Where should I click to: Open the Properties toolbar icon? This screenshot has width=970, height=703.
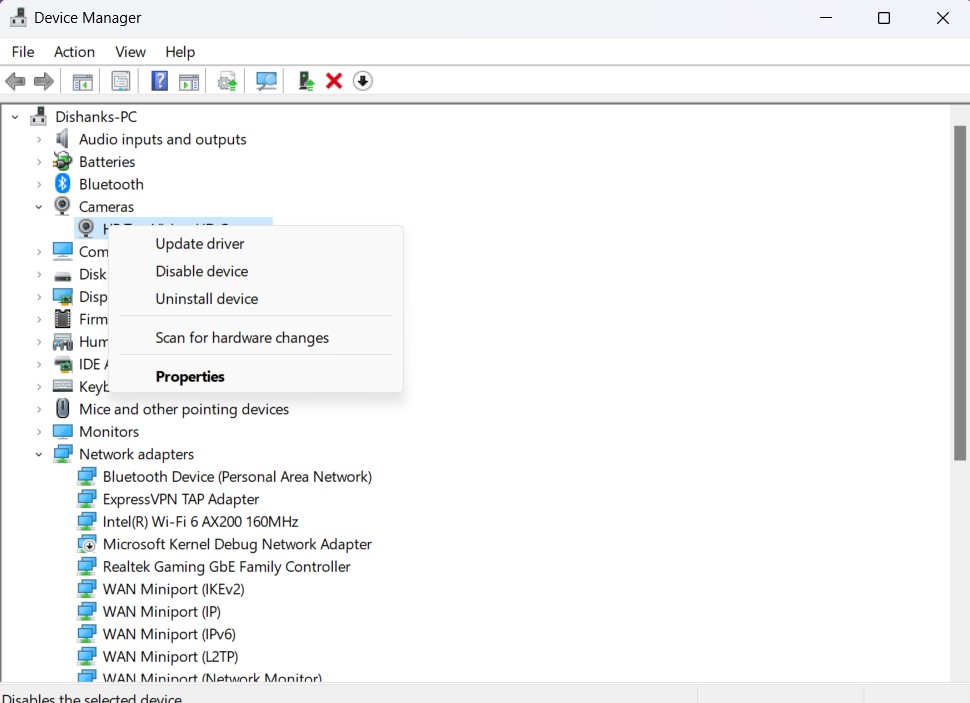coord(120,81)
